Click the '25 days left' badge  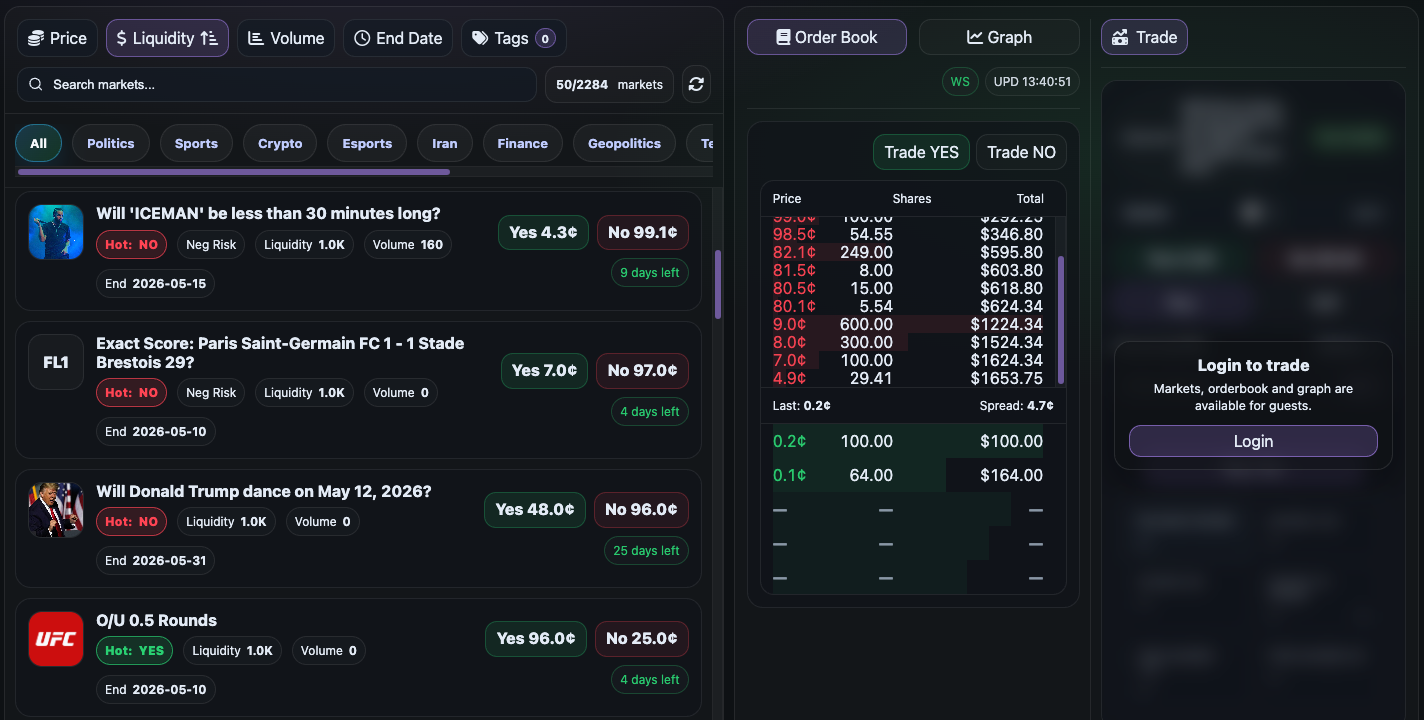[x=646, y=550]
